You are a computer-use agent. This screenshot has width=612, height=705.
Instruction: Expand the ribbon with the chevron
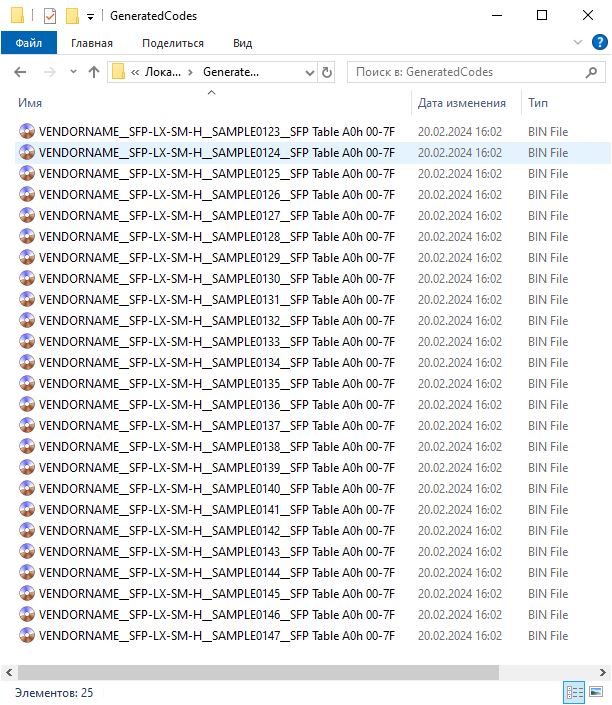(x=578, y=42)
